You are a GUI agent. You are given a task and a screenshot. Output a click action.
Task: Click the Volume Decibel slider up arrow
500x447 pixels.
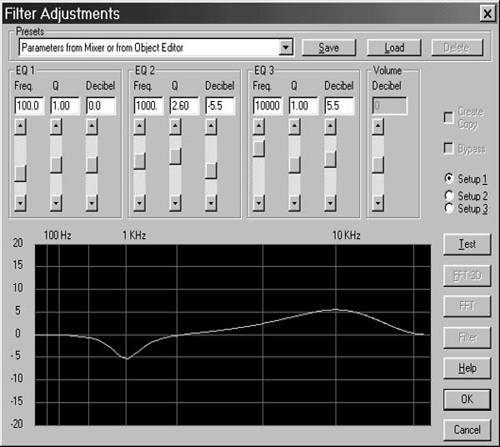point(378,127)
